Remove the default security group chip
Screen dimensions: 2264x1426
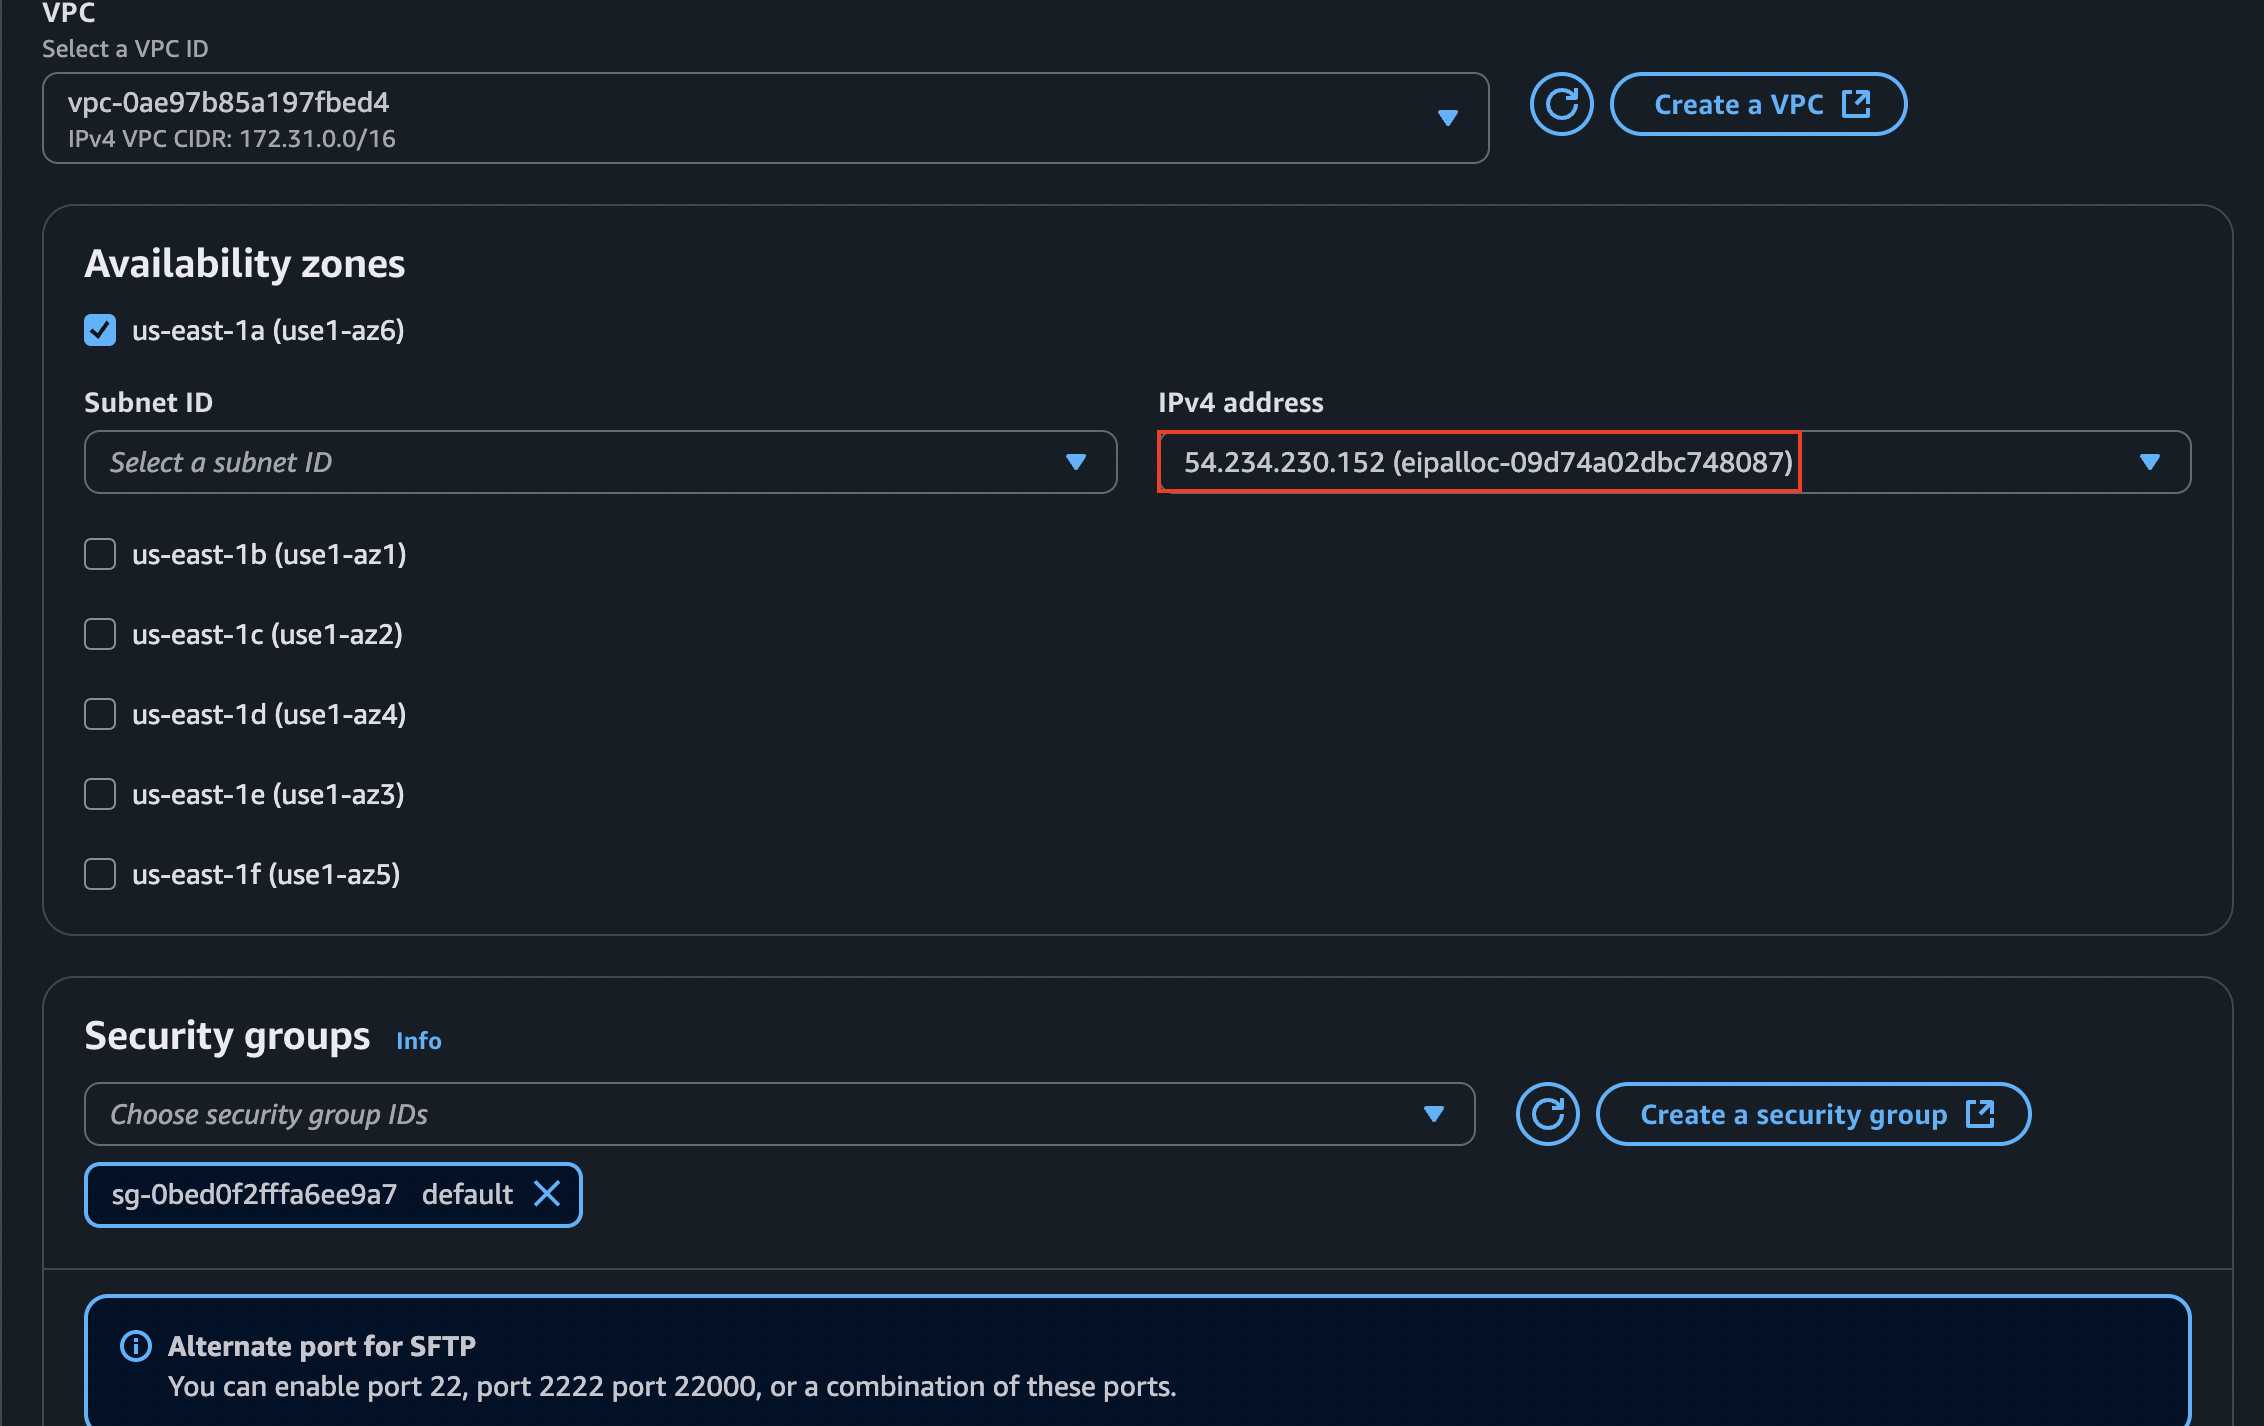point(548,1194)
